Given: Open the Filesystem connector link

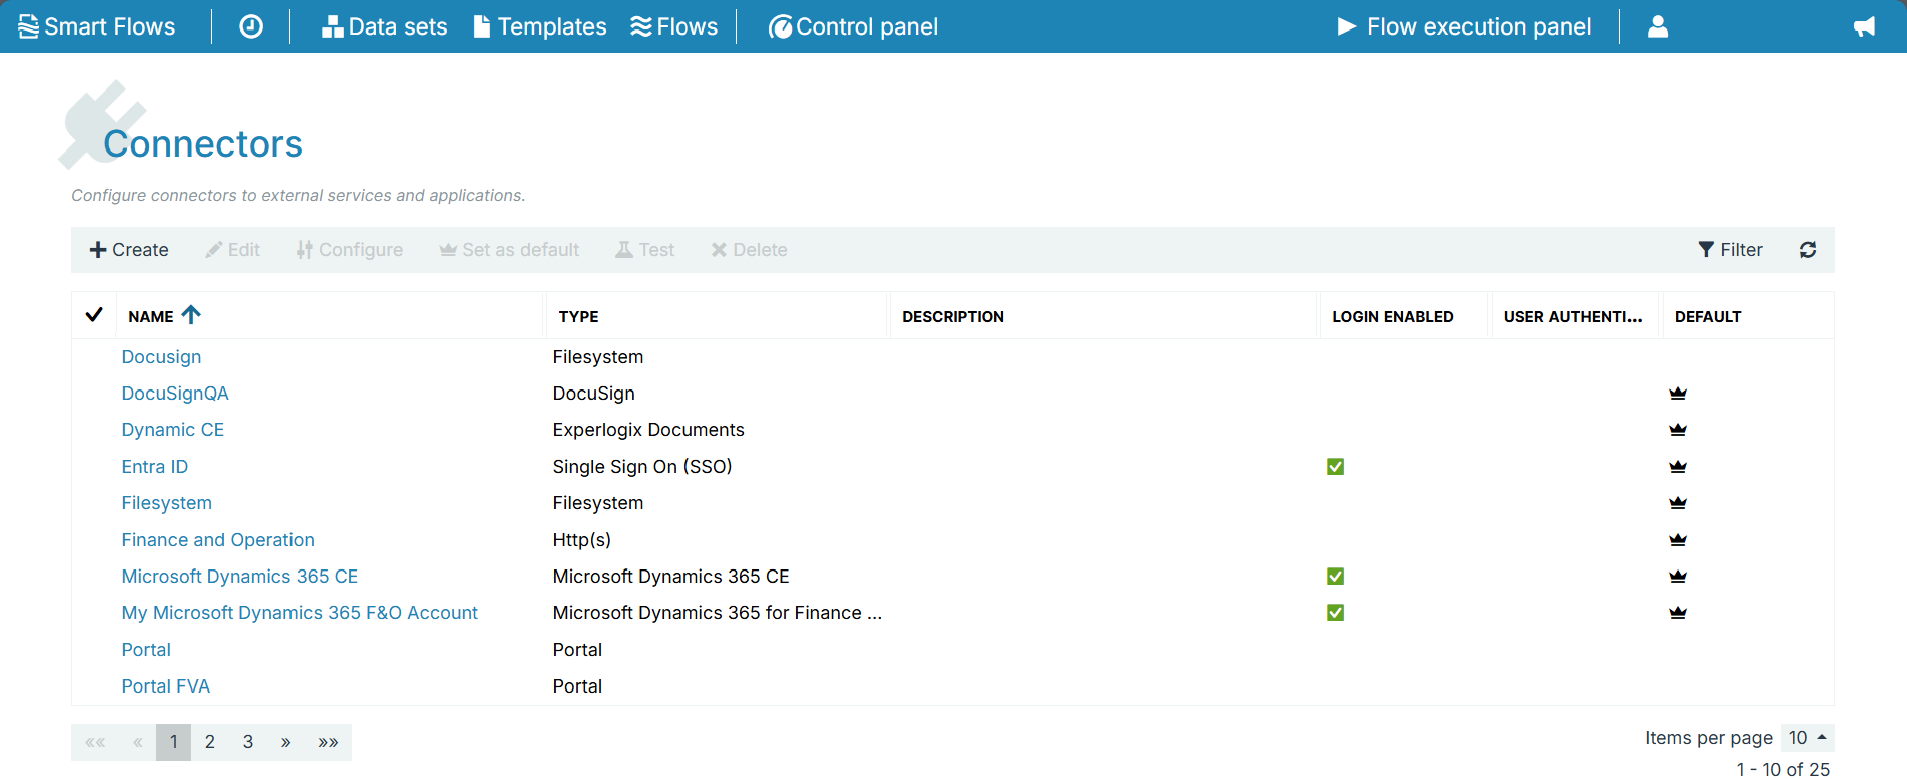Looking at the screenshot, I should pos(167,503).
